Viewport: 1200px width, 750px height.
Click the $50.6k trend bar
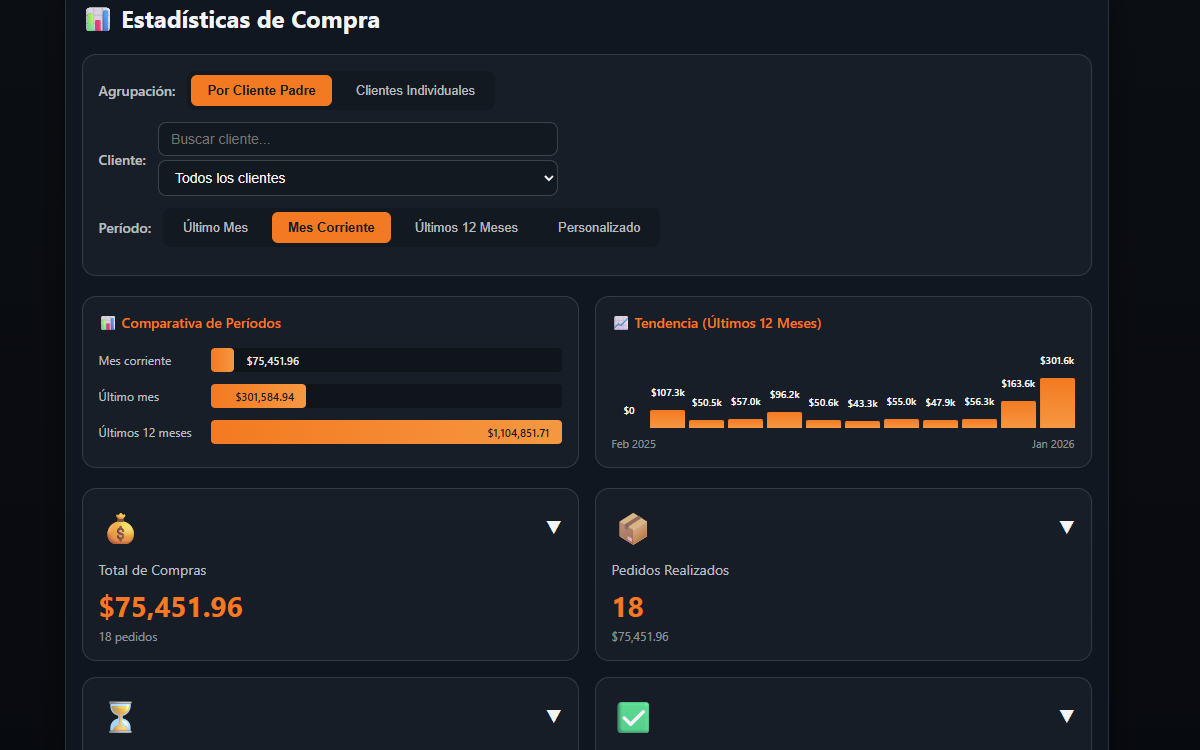[823, 424]
